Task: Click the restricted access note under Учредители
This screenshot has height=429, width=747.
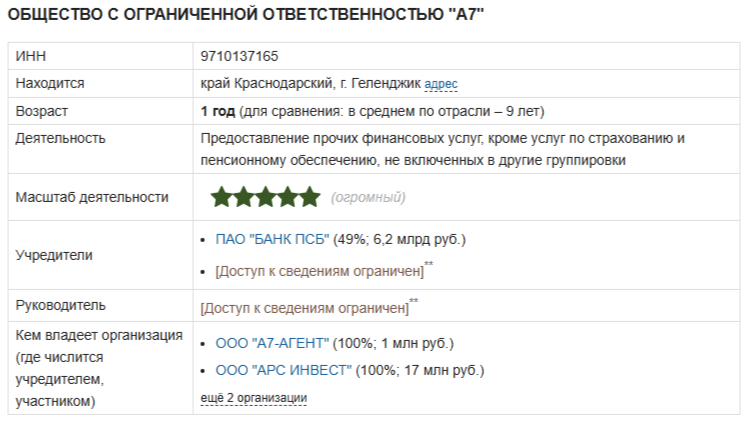Action: tap(319, 271)
